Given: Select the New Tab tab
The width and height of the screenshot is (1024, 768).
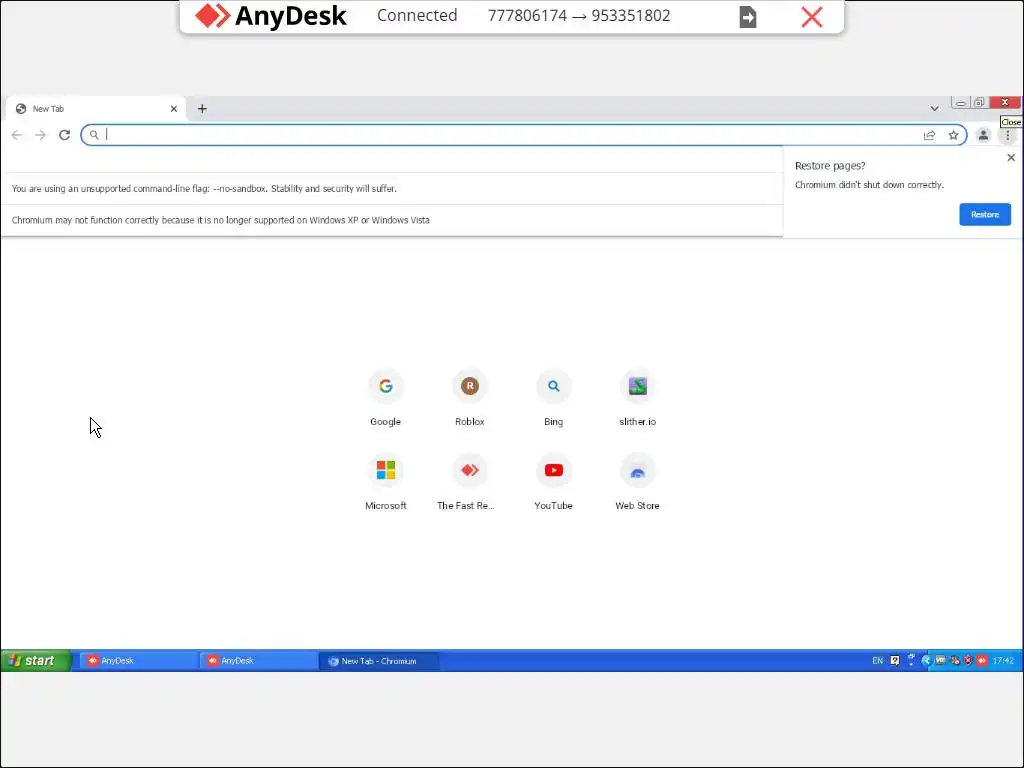Looking at the screenshot, I should [96, 109].
